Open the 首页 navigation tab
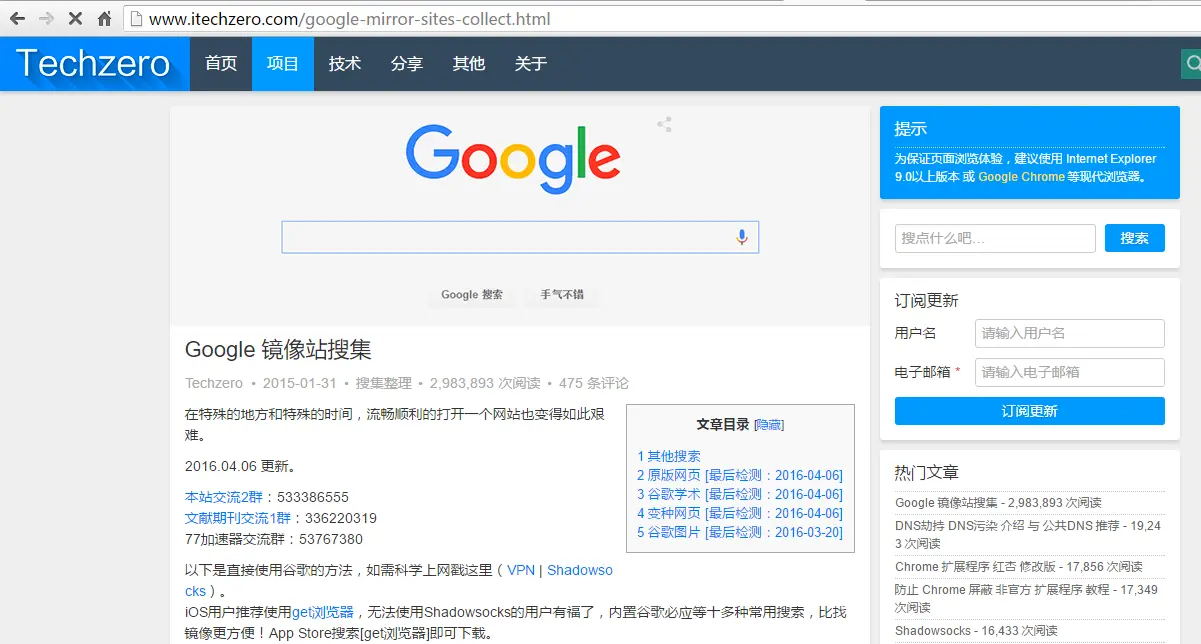The width and height of the screenshot is (1201, 644). point(221,64)
